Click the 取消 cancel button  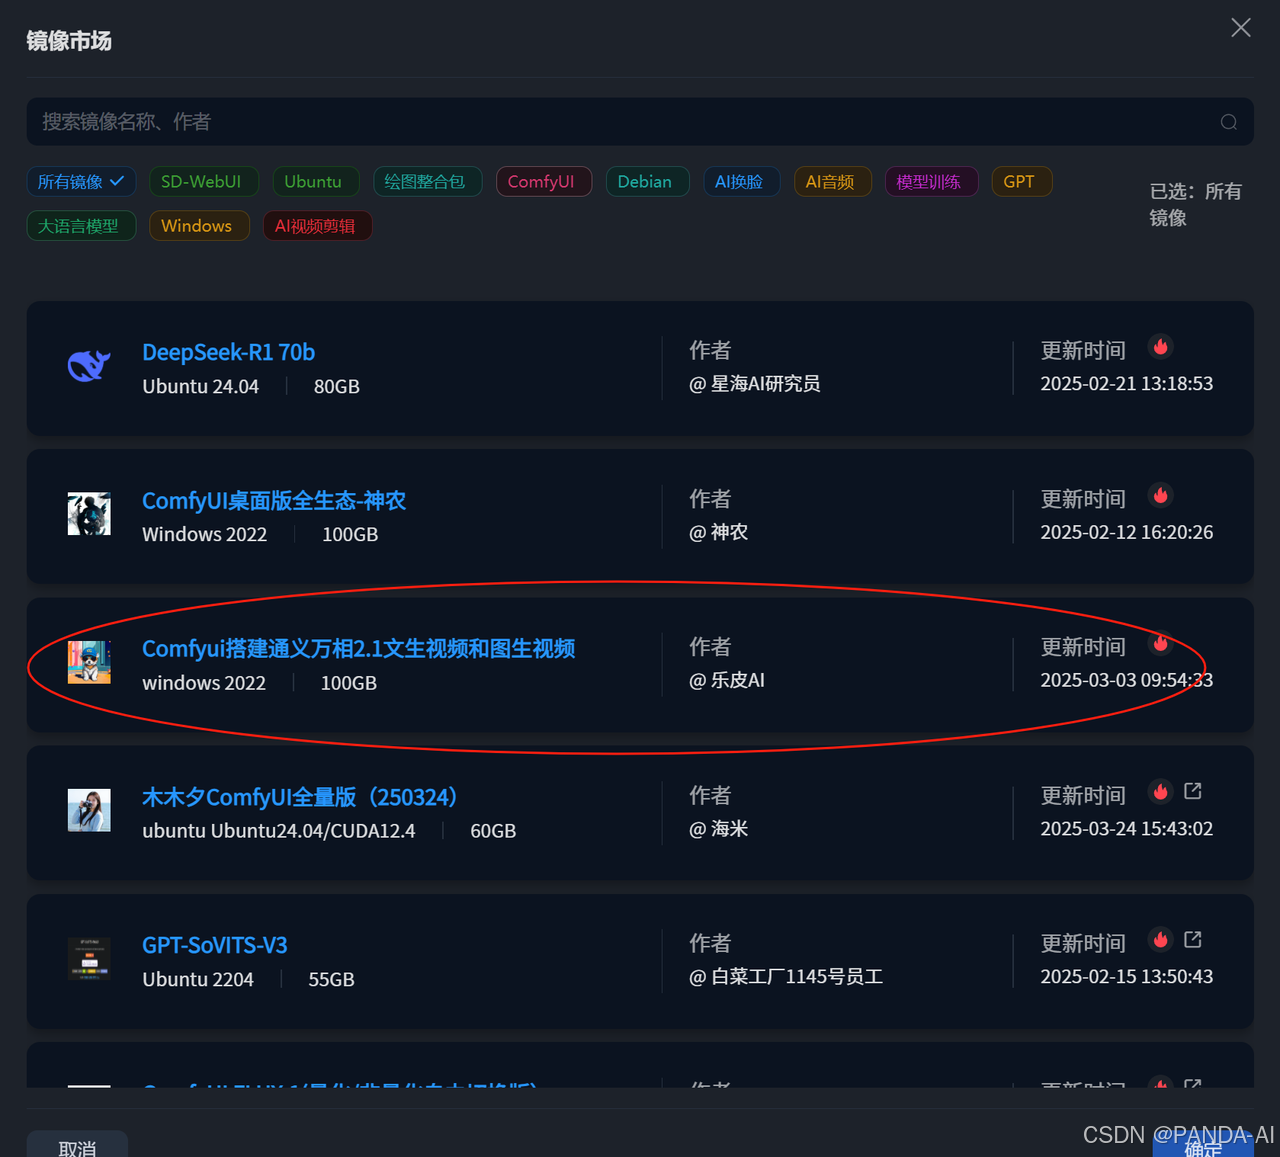(x=77, y=1146)
